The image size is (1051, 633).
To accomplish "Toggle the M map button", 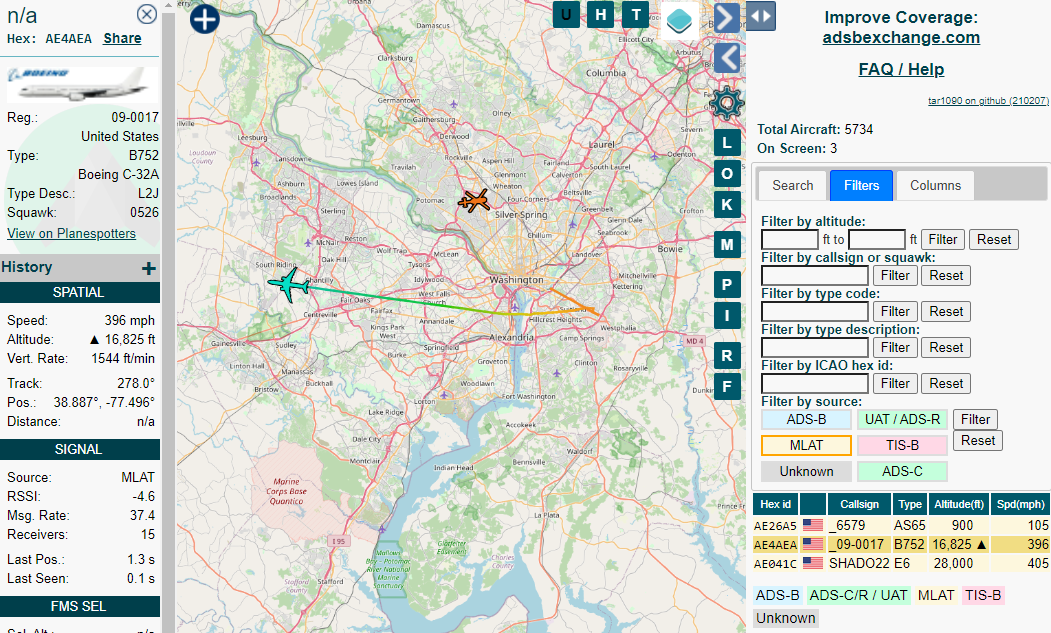I will pyautogui.click(x=727, y=245).
